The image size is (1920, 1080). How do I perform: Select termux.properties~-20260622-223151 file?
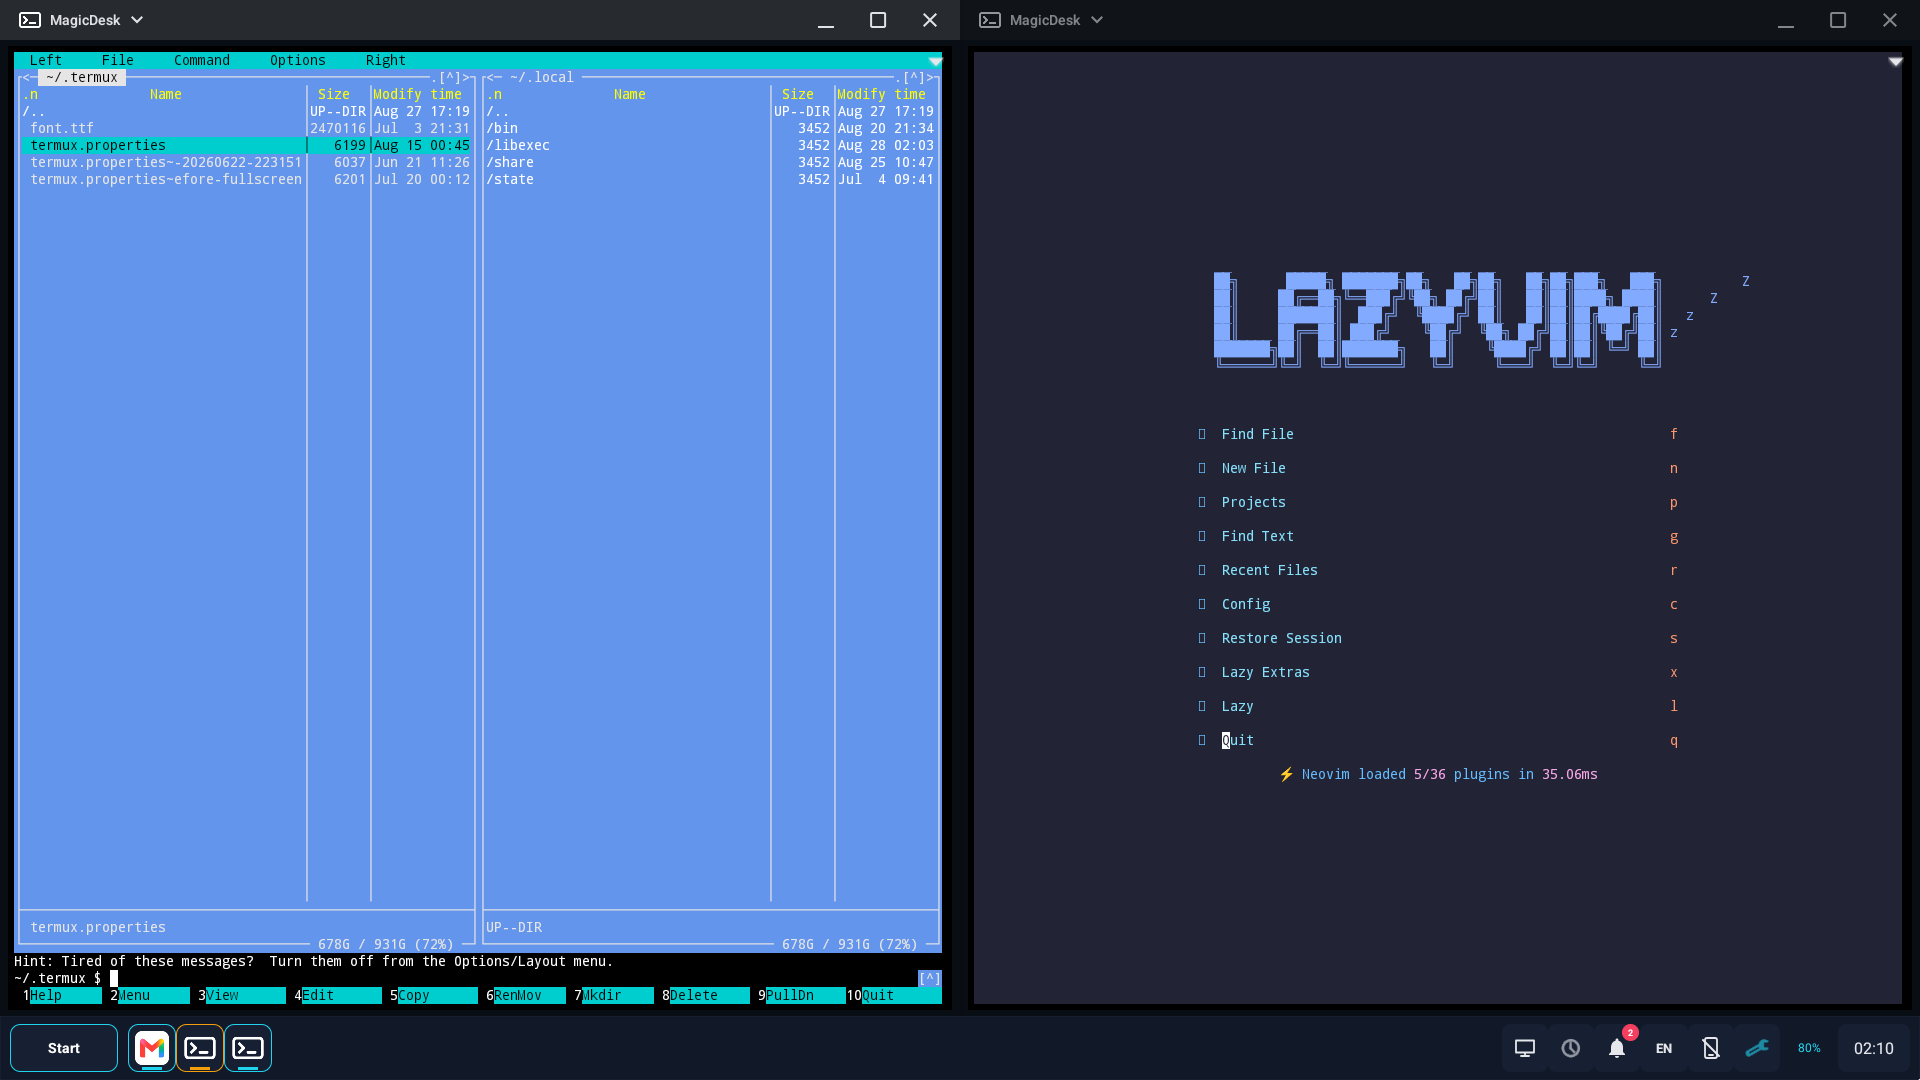click(x=247, y=162)
